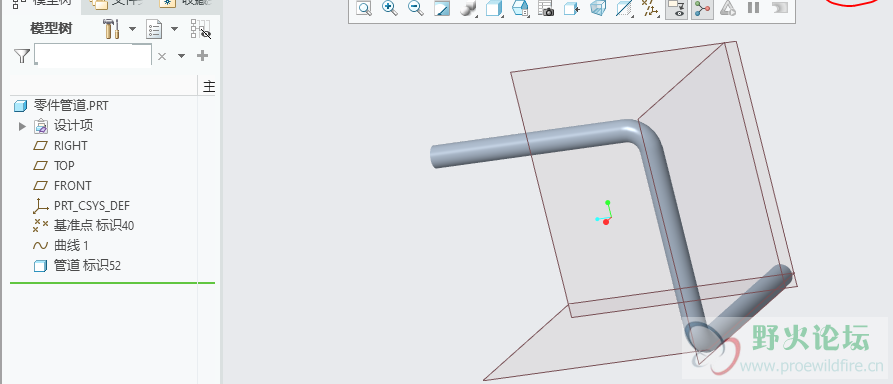893x384 pixels.
Task: Expand the 设计项 tree node
Action: point(23,126)
